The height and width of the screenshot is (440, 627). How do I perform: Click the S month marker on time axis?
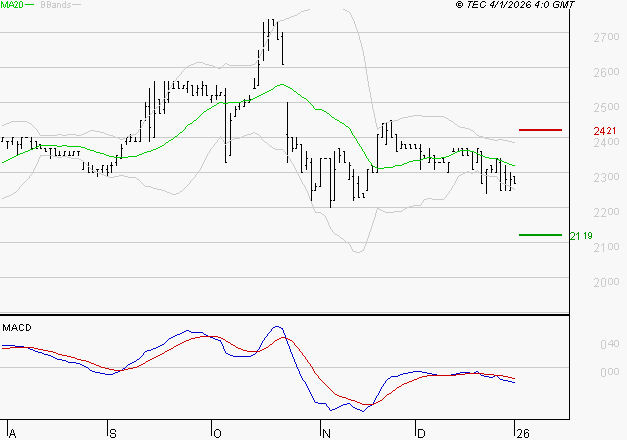click(113, 434)
